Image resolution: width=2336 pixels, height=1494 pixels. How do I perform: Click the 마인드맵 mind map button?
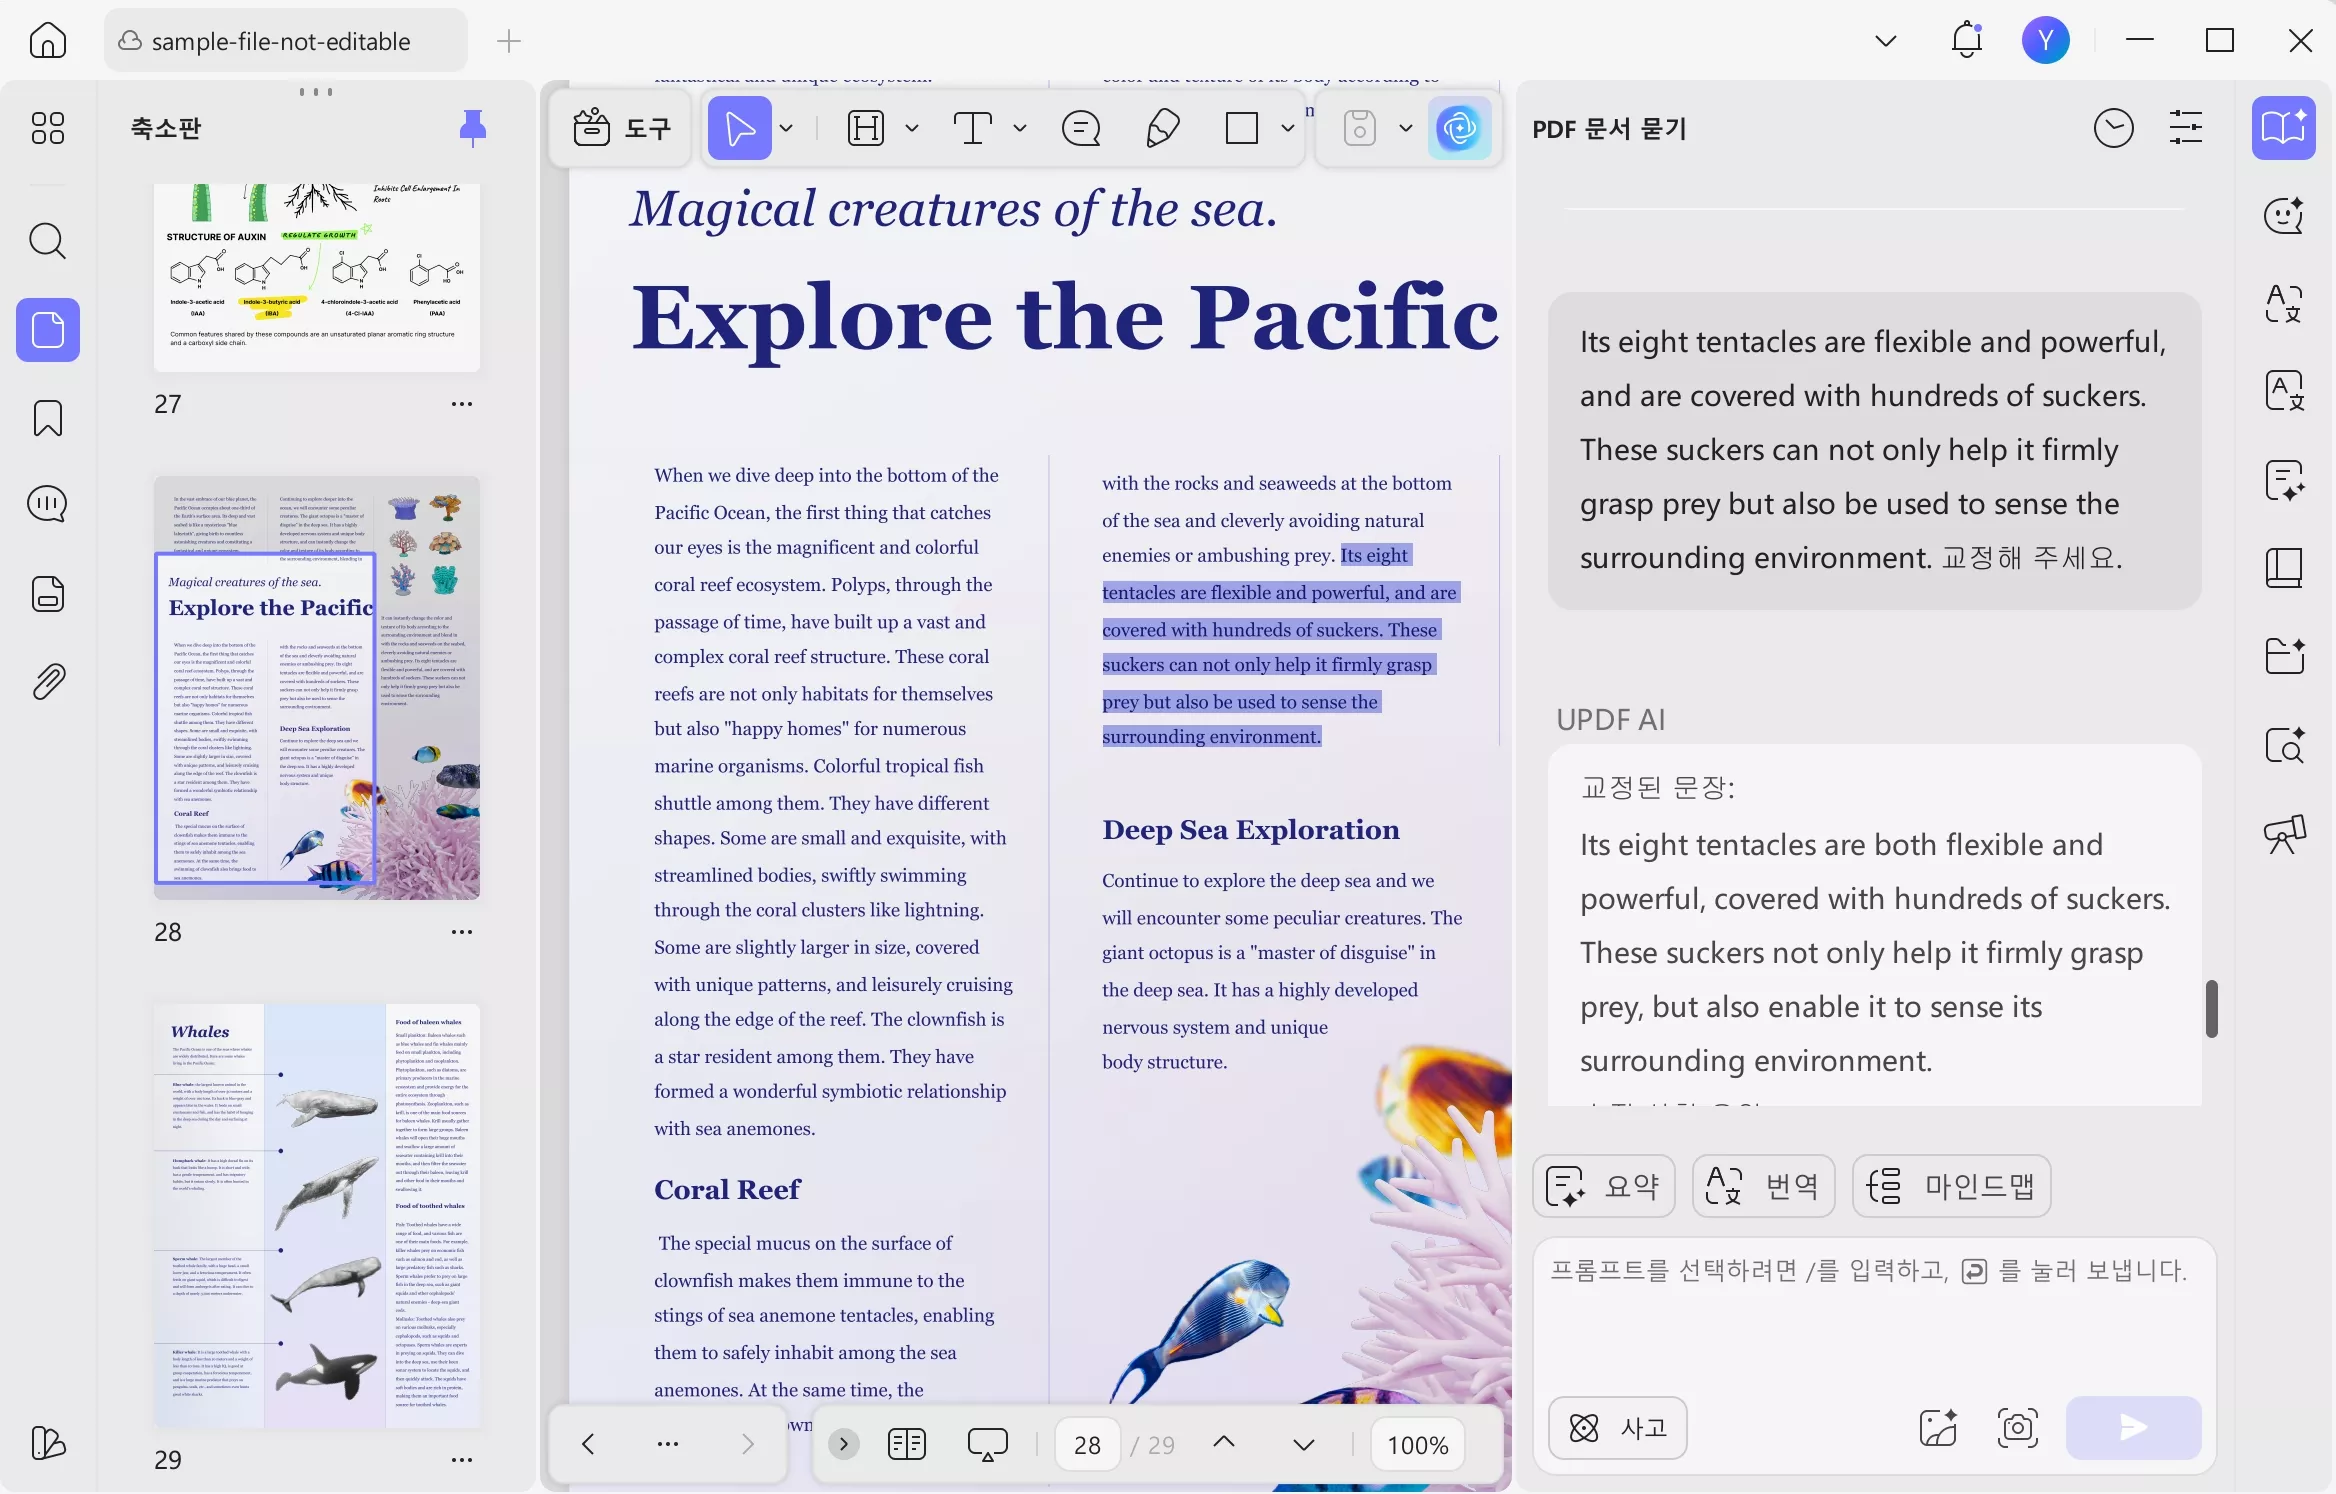(1951, 1186)
